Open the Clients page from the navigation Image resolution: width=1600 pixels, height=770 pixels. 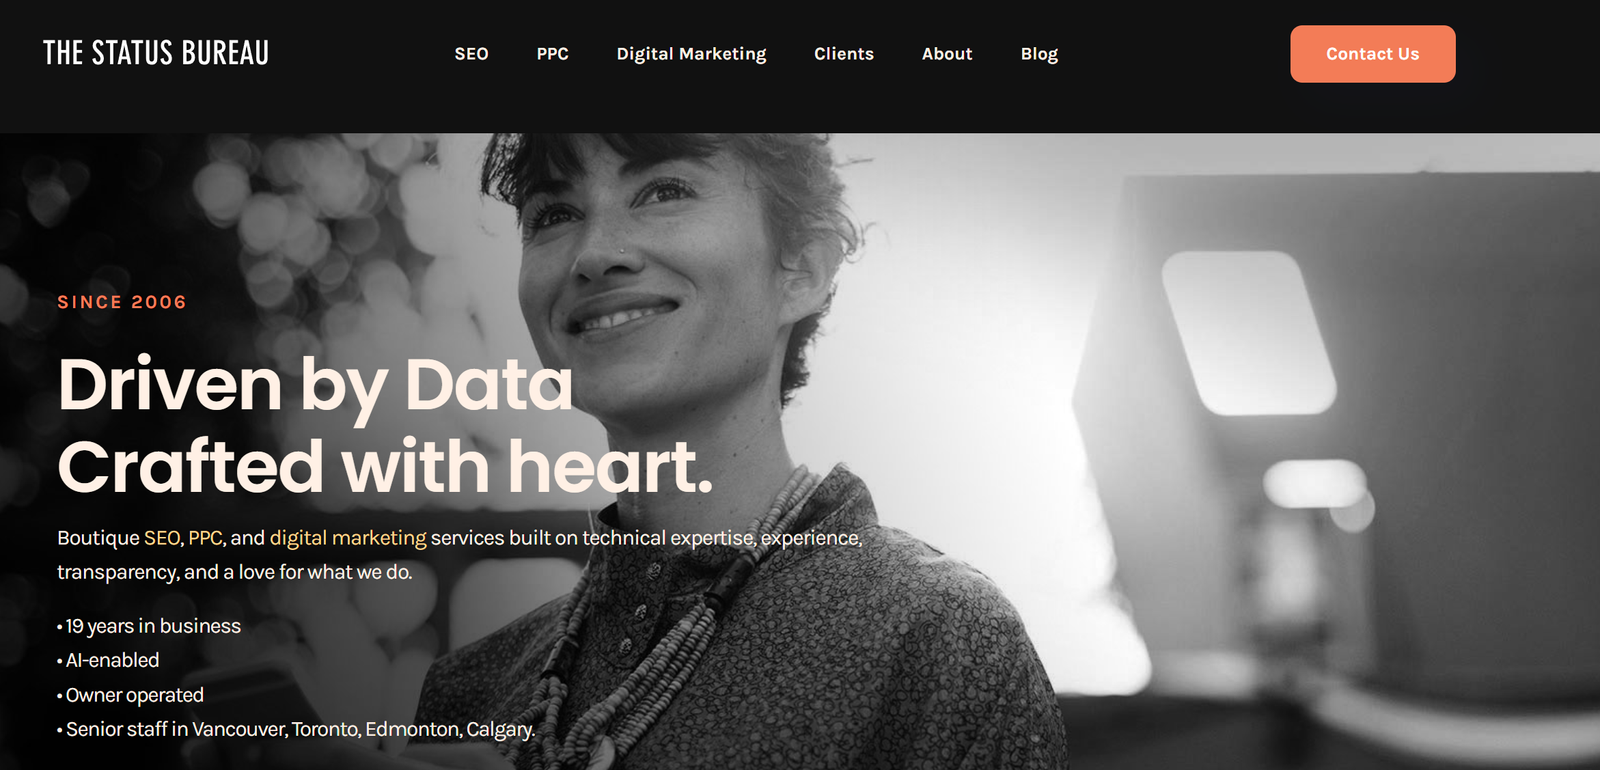(844, 54)
